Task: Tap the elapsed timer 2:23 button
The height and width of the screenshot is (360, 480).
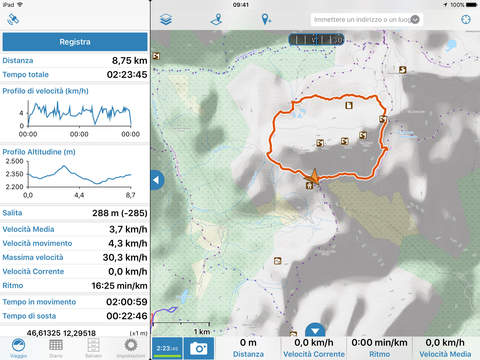Action: click(x=167, y=348)
